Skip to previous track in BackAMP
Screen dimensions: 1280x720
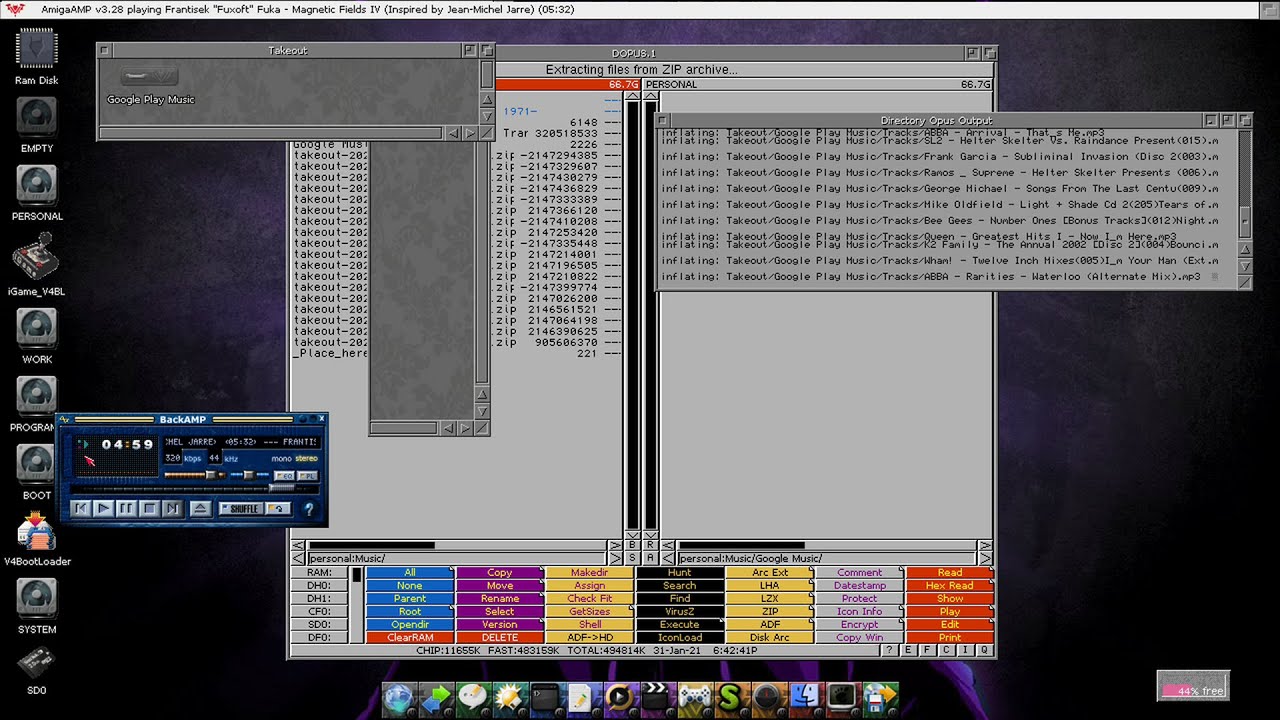81,509
